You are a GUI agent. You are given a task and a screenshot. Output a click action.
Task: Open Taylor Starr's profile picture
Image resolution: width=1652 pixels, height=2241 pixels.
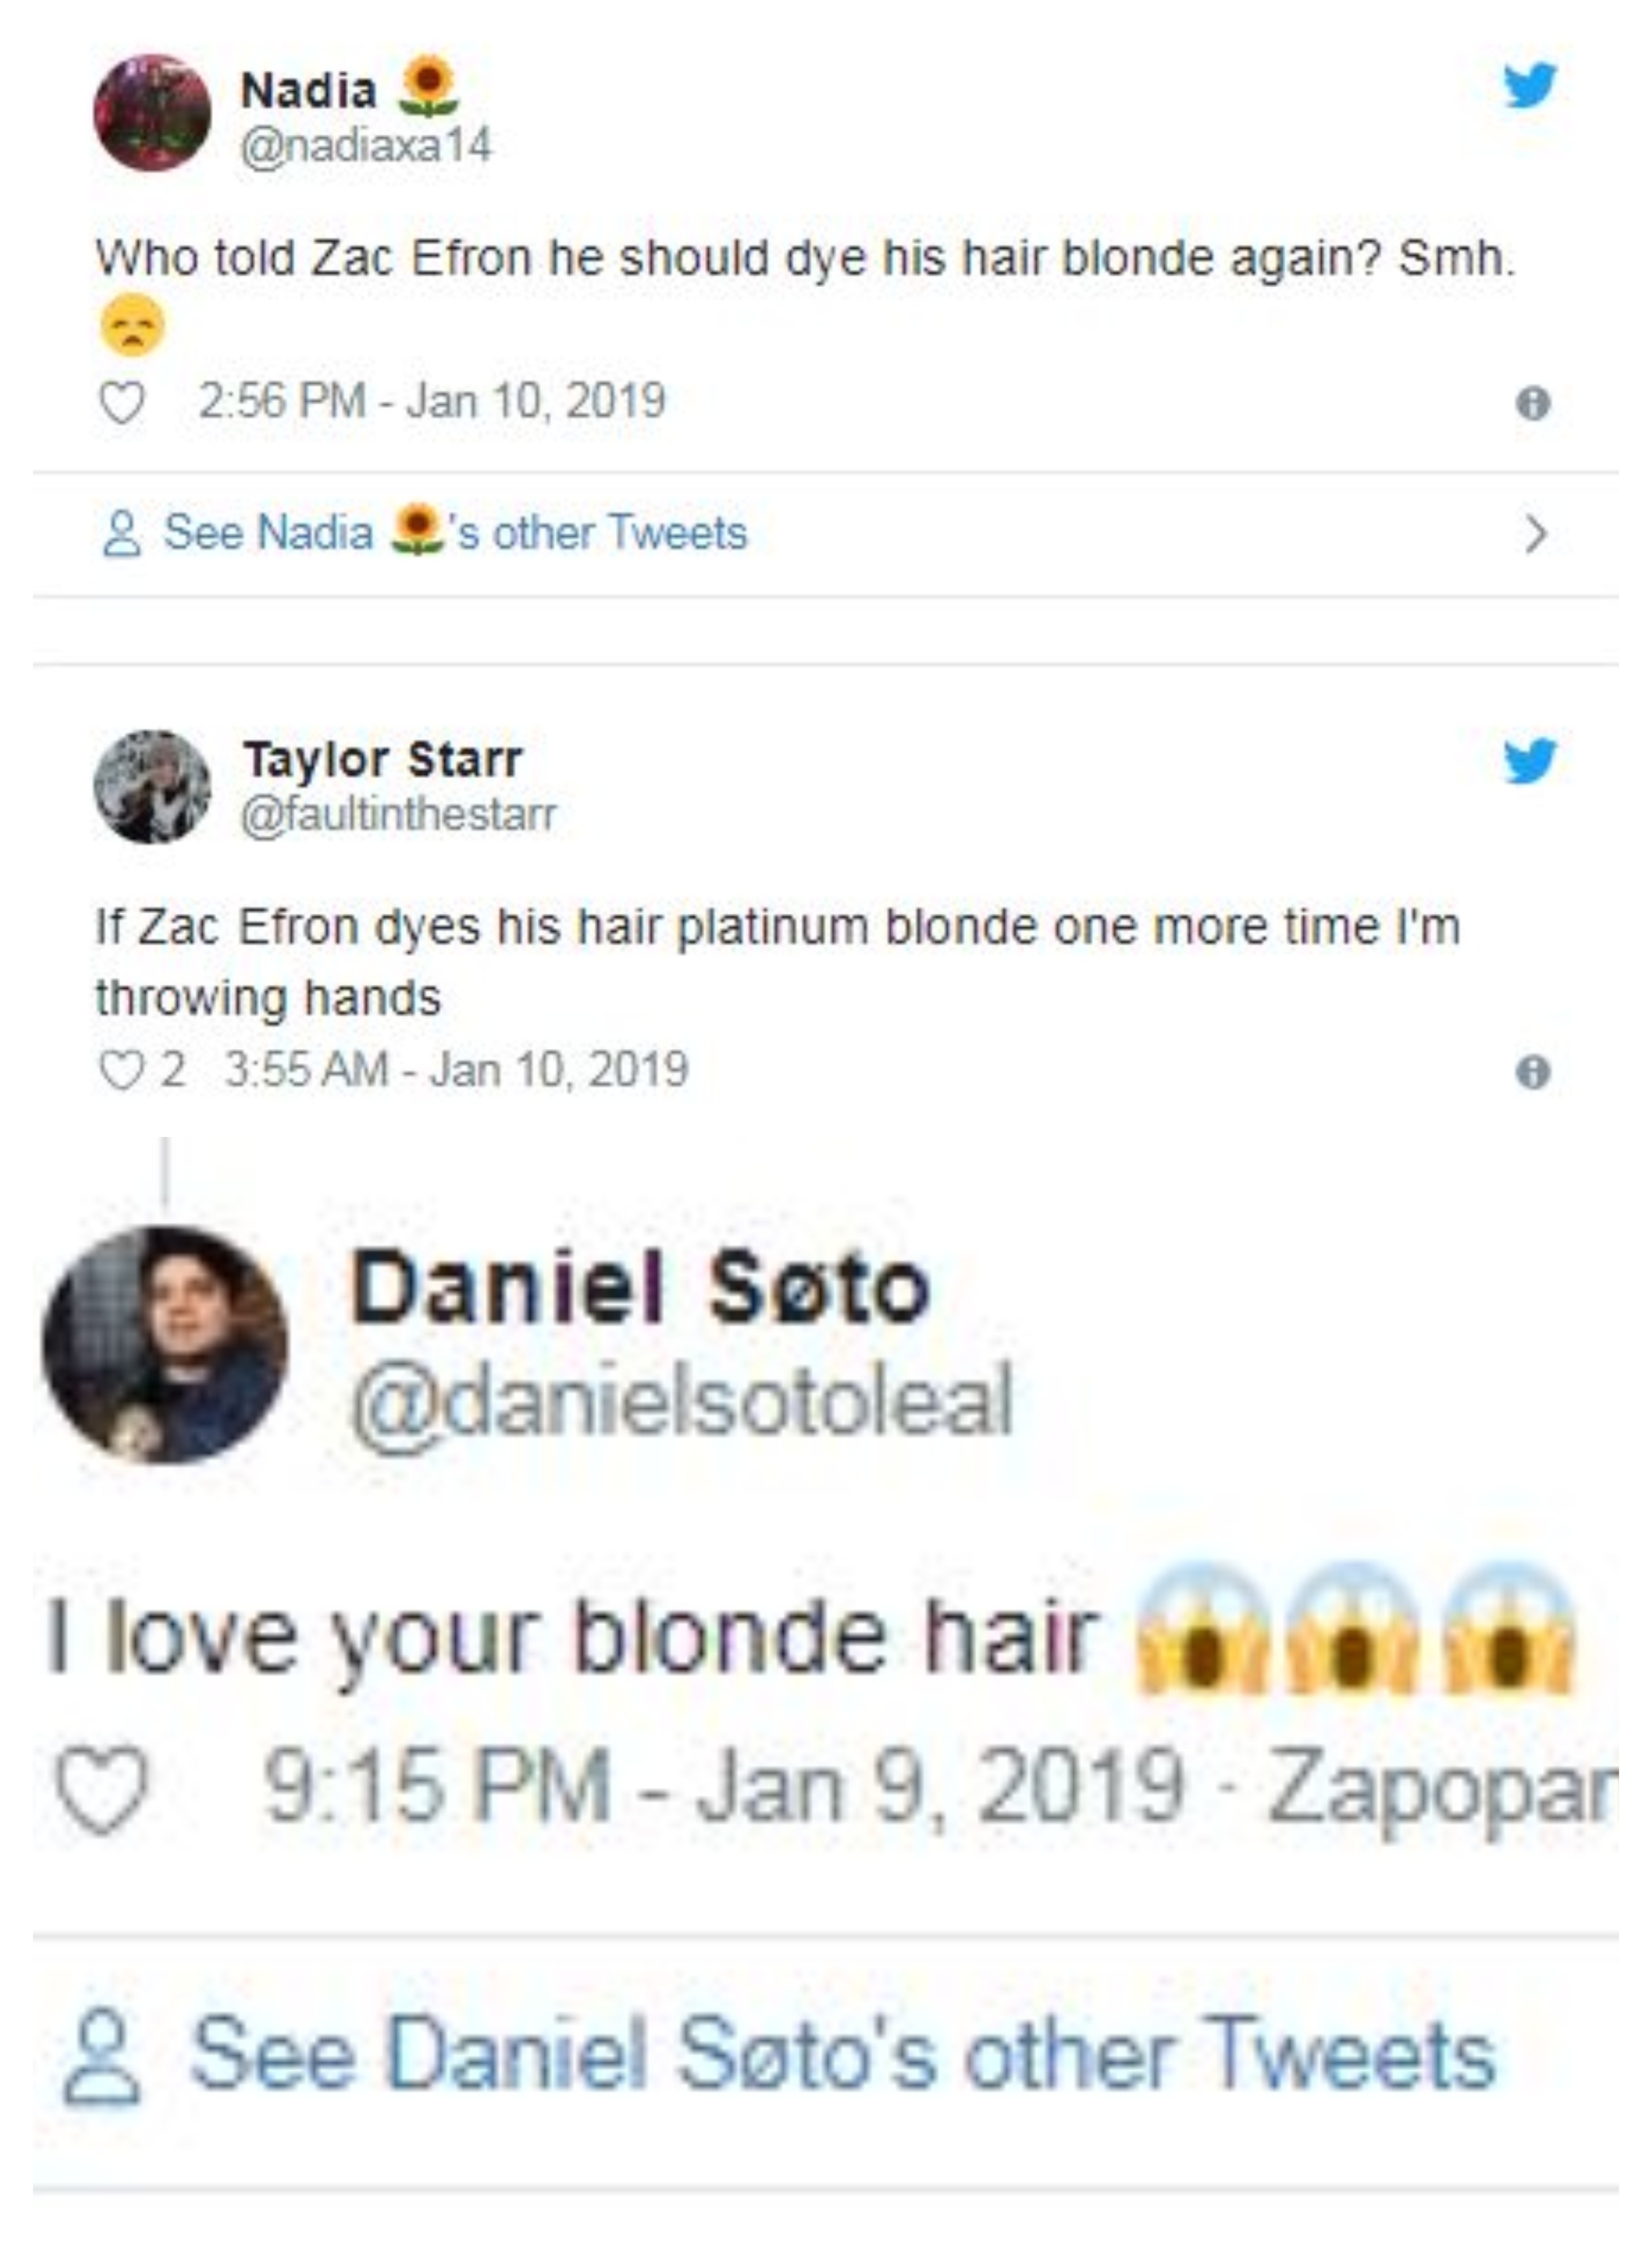pos(152,787)
